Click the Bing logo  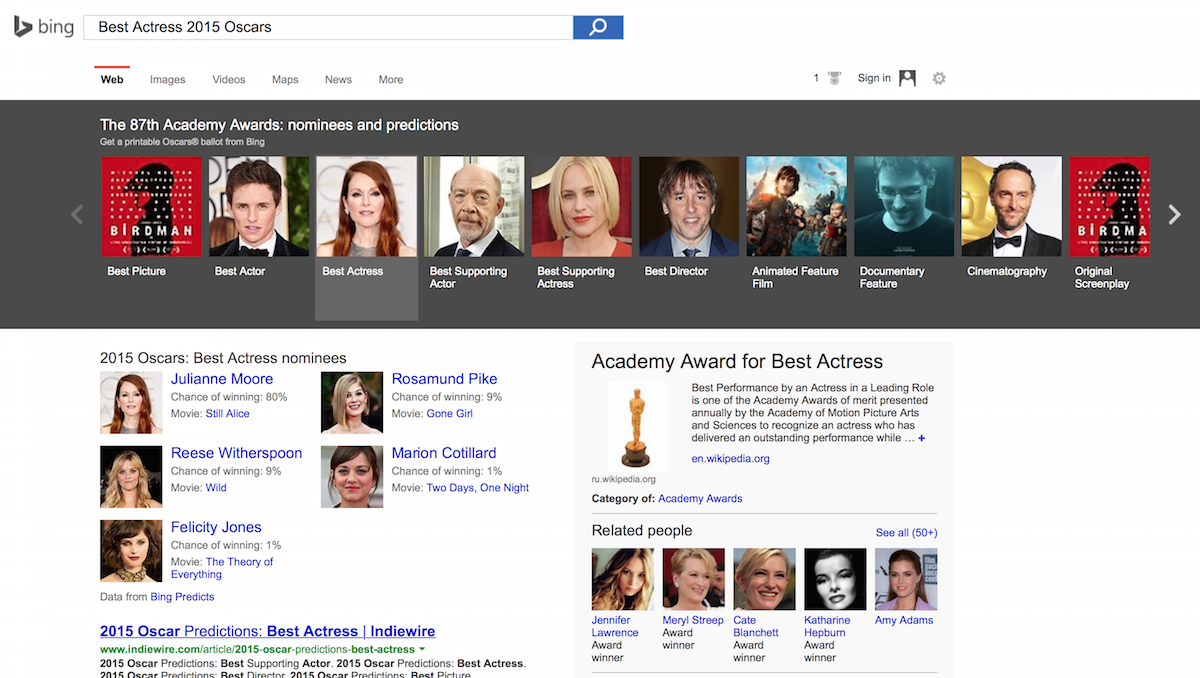click(x=43, y=27)
